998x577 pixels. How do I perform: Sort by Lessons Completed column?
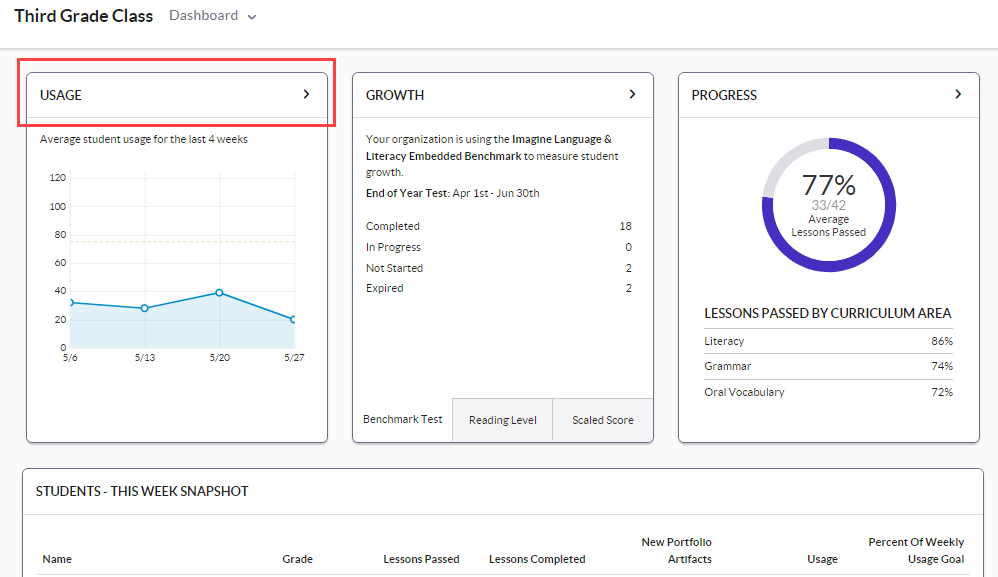tap(537, 559)
